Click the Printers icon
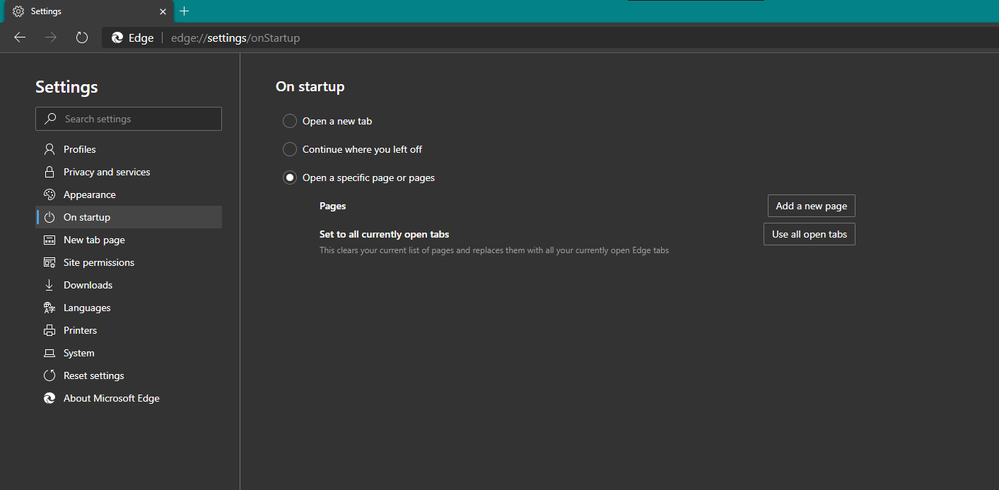The image size is (999, 490). tap(49, 330)
